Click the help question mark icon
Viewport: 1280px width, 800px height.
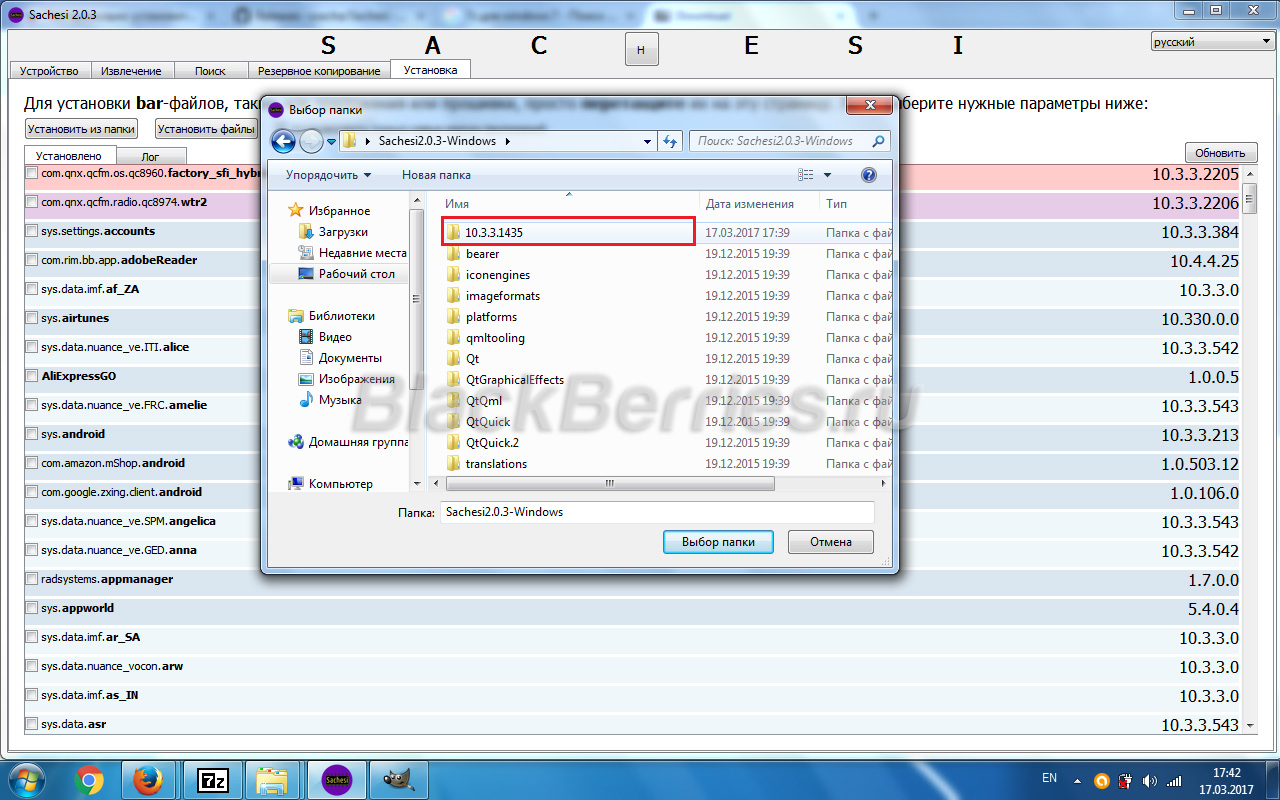(x=868, y=175)
